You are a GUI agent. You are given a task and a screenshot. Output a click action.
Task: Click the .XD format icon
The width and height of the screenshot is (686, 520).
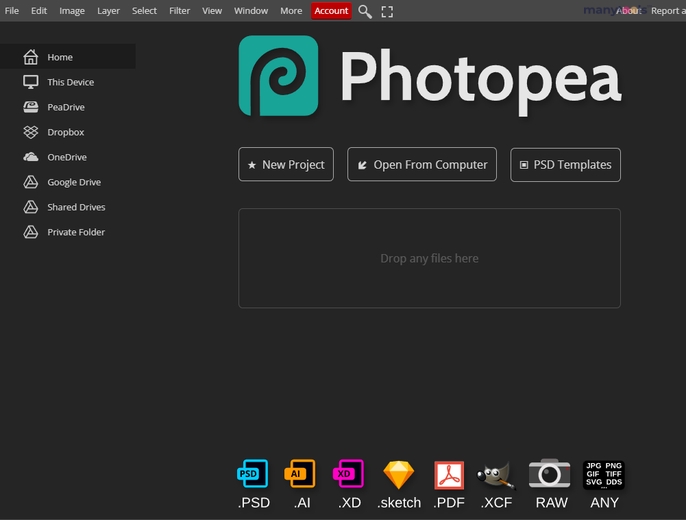349,474
